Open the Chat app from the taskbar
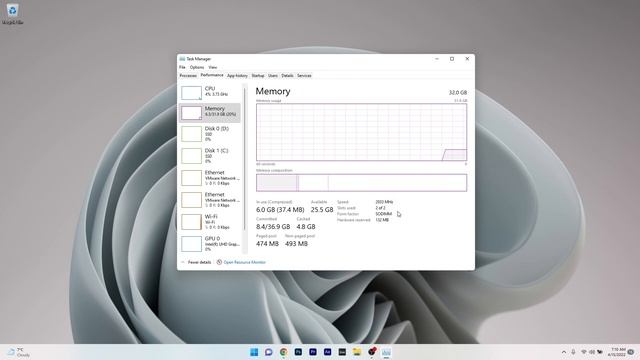Viewport: 640px width, 360px height. click(x=269, y=352)
